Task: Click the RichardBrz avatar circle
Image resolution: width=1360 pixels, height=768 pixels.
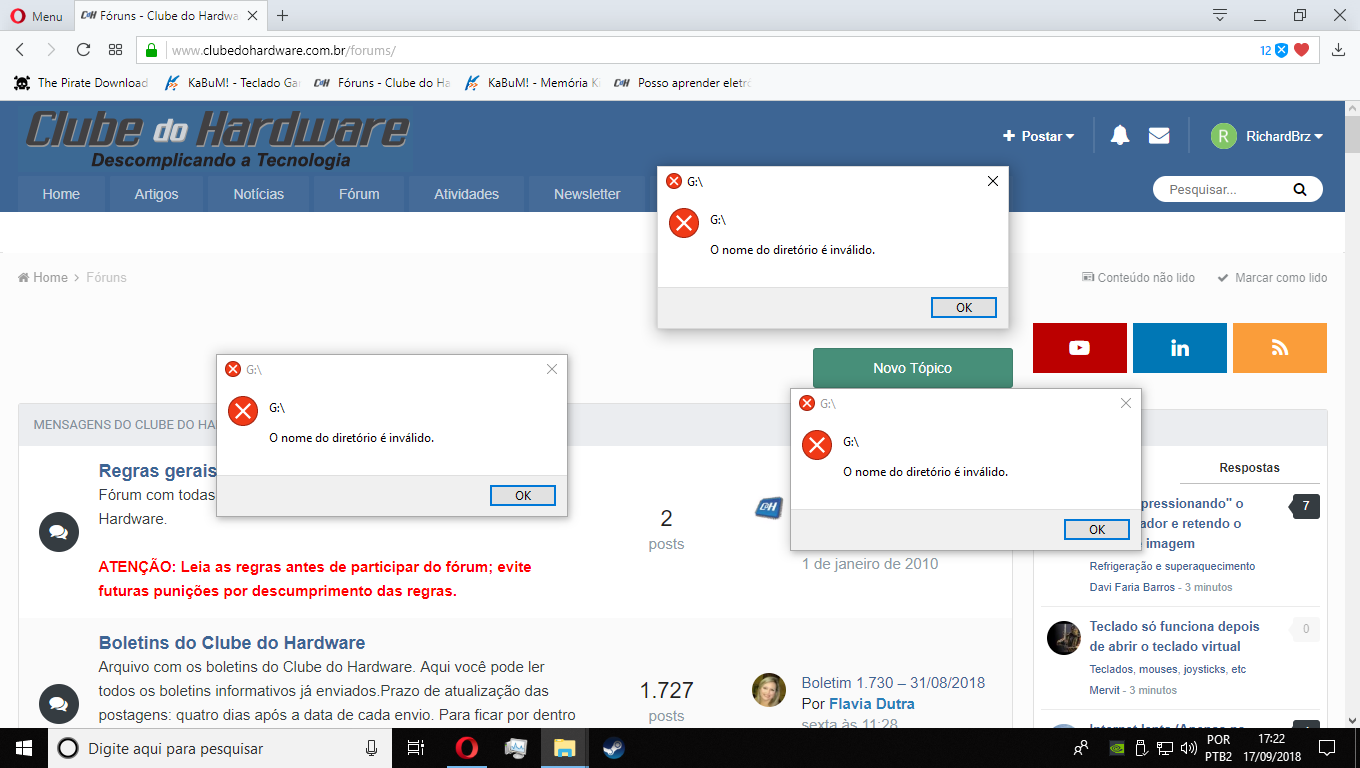Action: click(1223, 136)
